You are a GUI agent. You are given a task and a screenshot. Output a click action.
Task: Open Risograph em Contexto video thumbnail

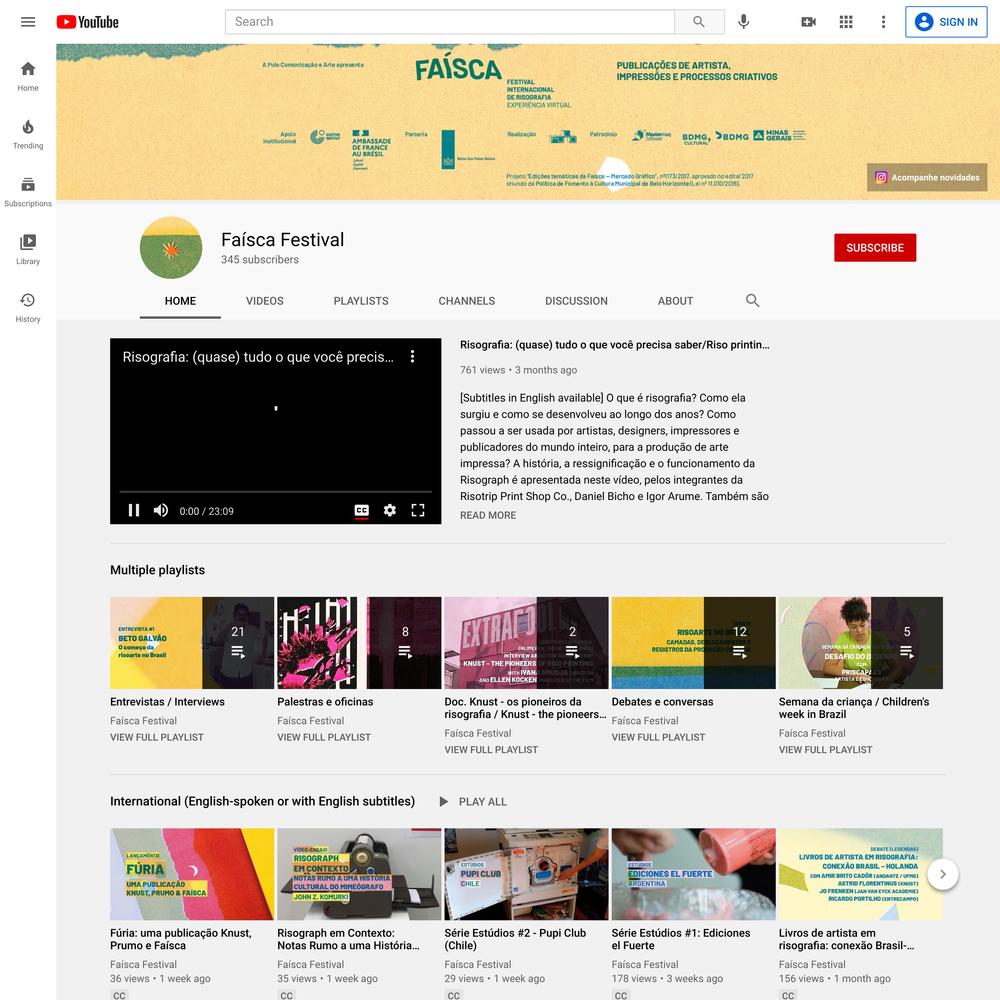(x=359, y=874)
